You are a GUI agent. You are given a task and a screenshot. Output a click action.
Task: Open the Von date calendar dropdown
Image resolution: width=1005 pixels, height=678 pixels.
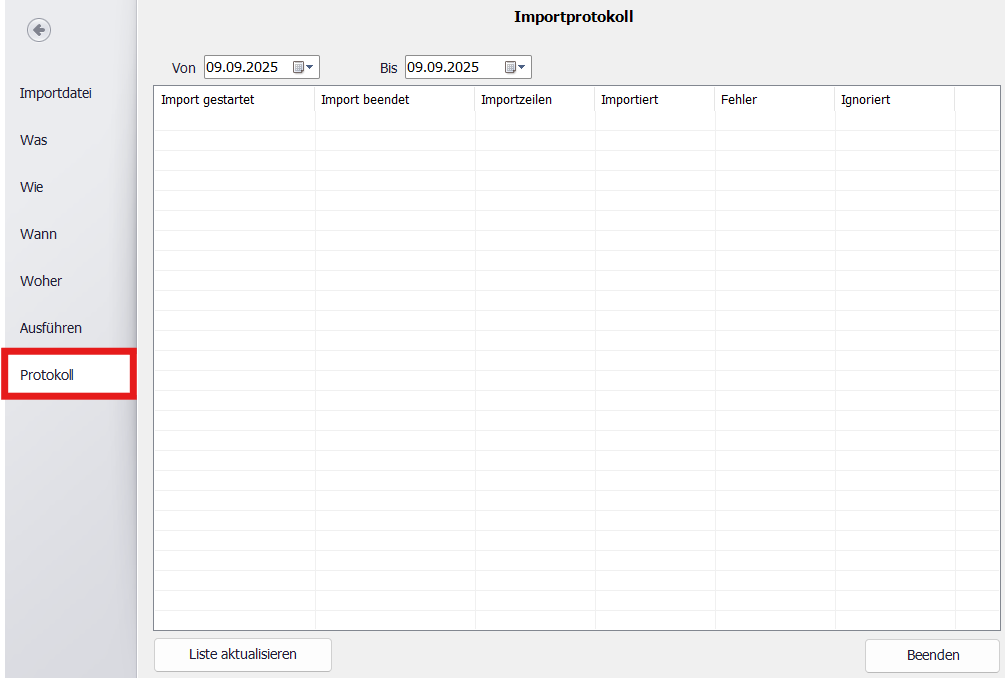point(304,67)
